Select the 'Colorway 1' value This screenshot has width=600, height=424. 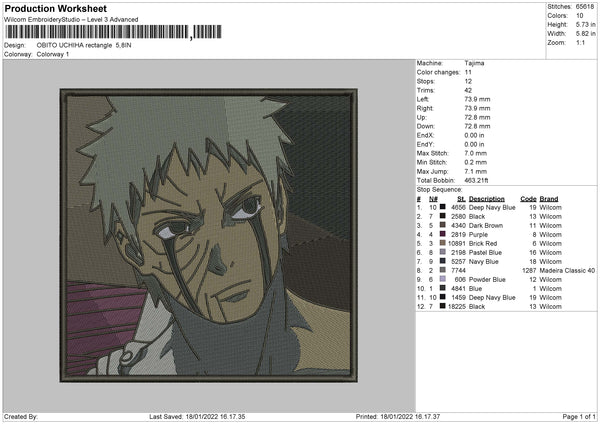tap(53, 54)
